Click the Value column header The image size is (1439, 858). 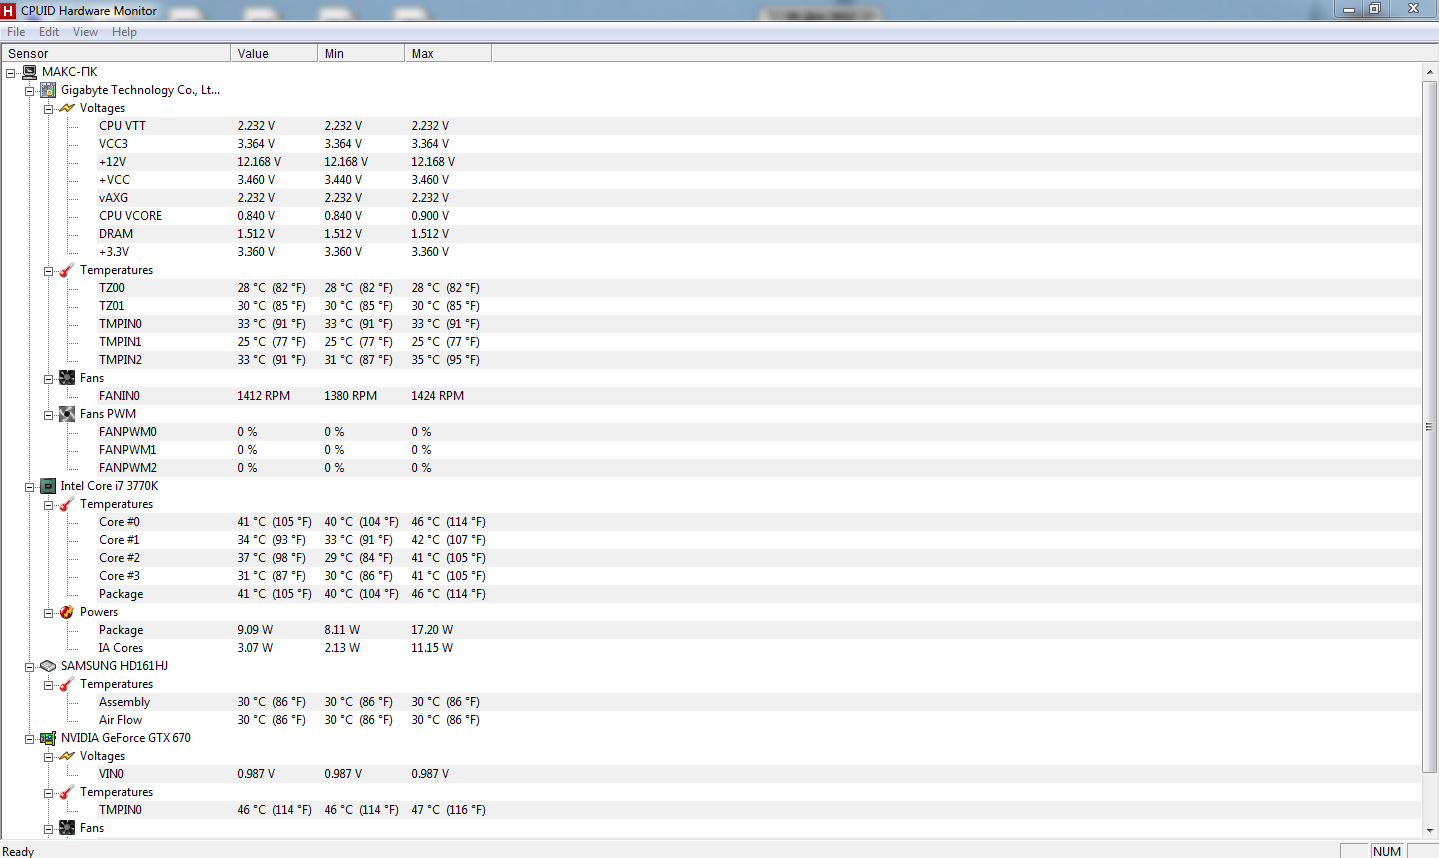point(274,53)
